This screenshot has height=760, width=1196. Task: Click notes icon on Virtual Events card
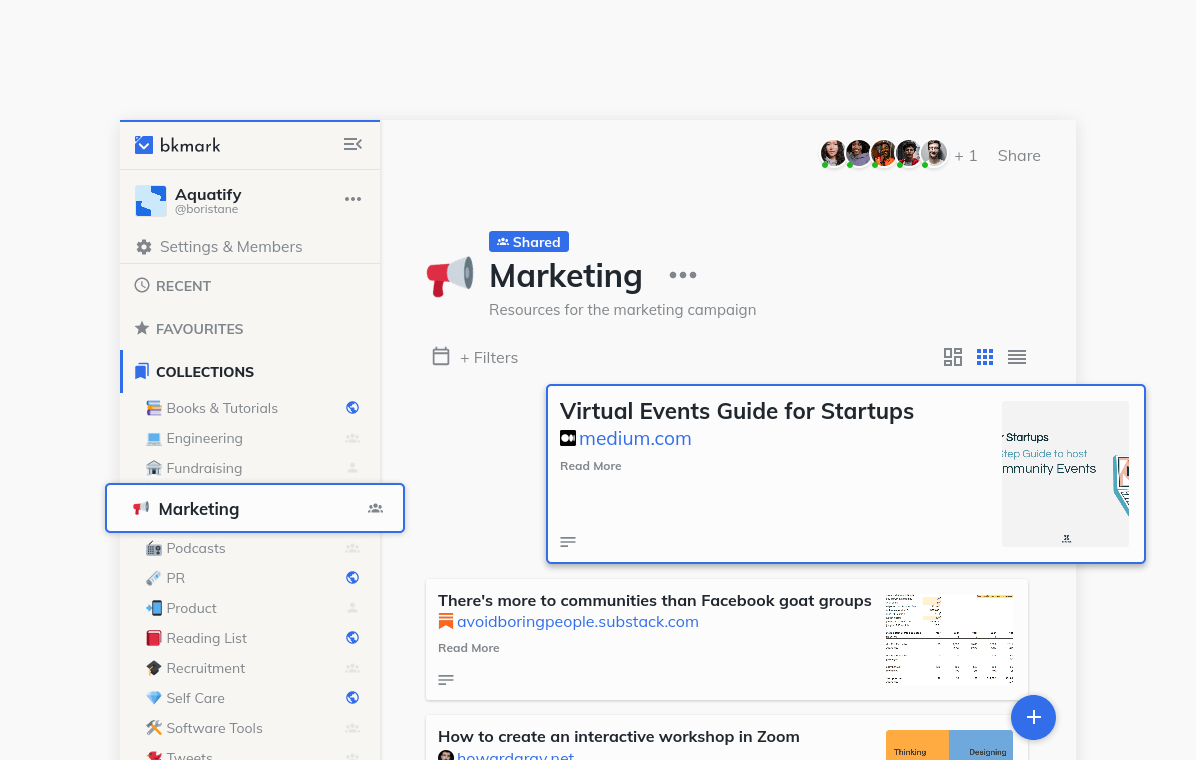tap(567, 542)
